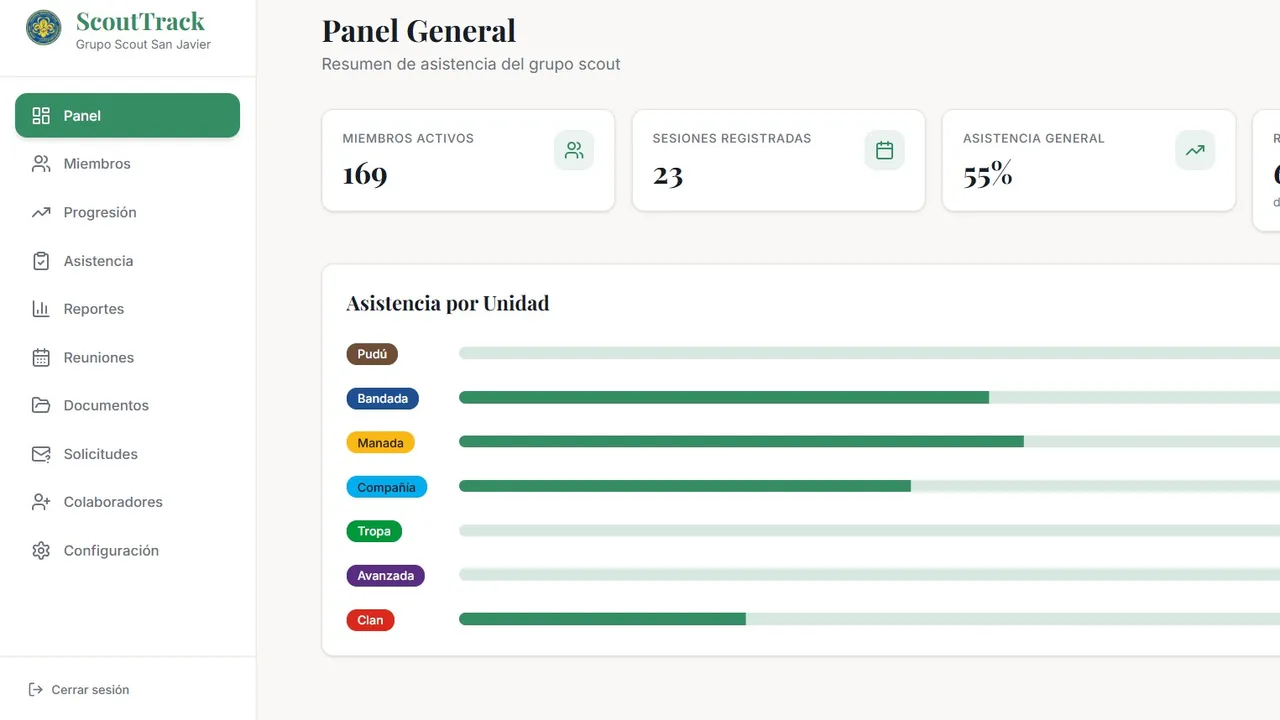Click the Bandada unit badge

click(382, 398)
